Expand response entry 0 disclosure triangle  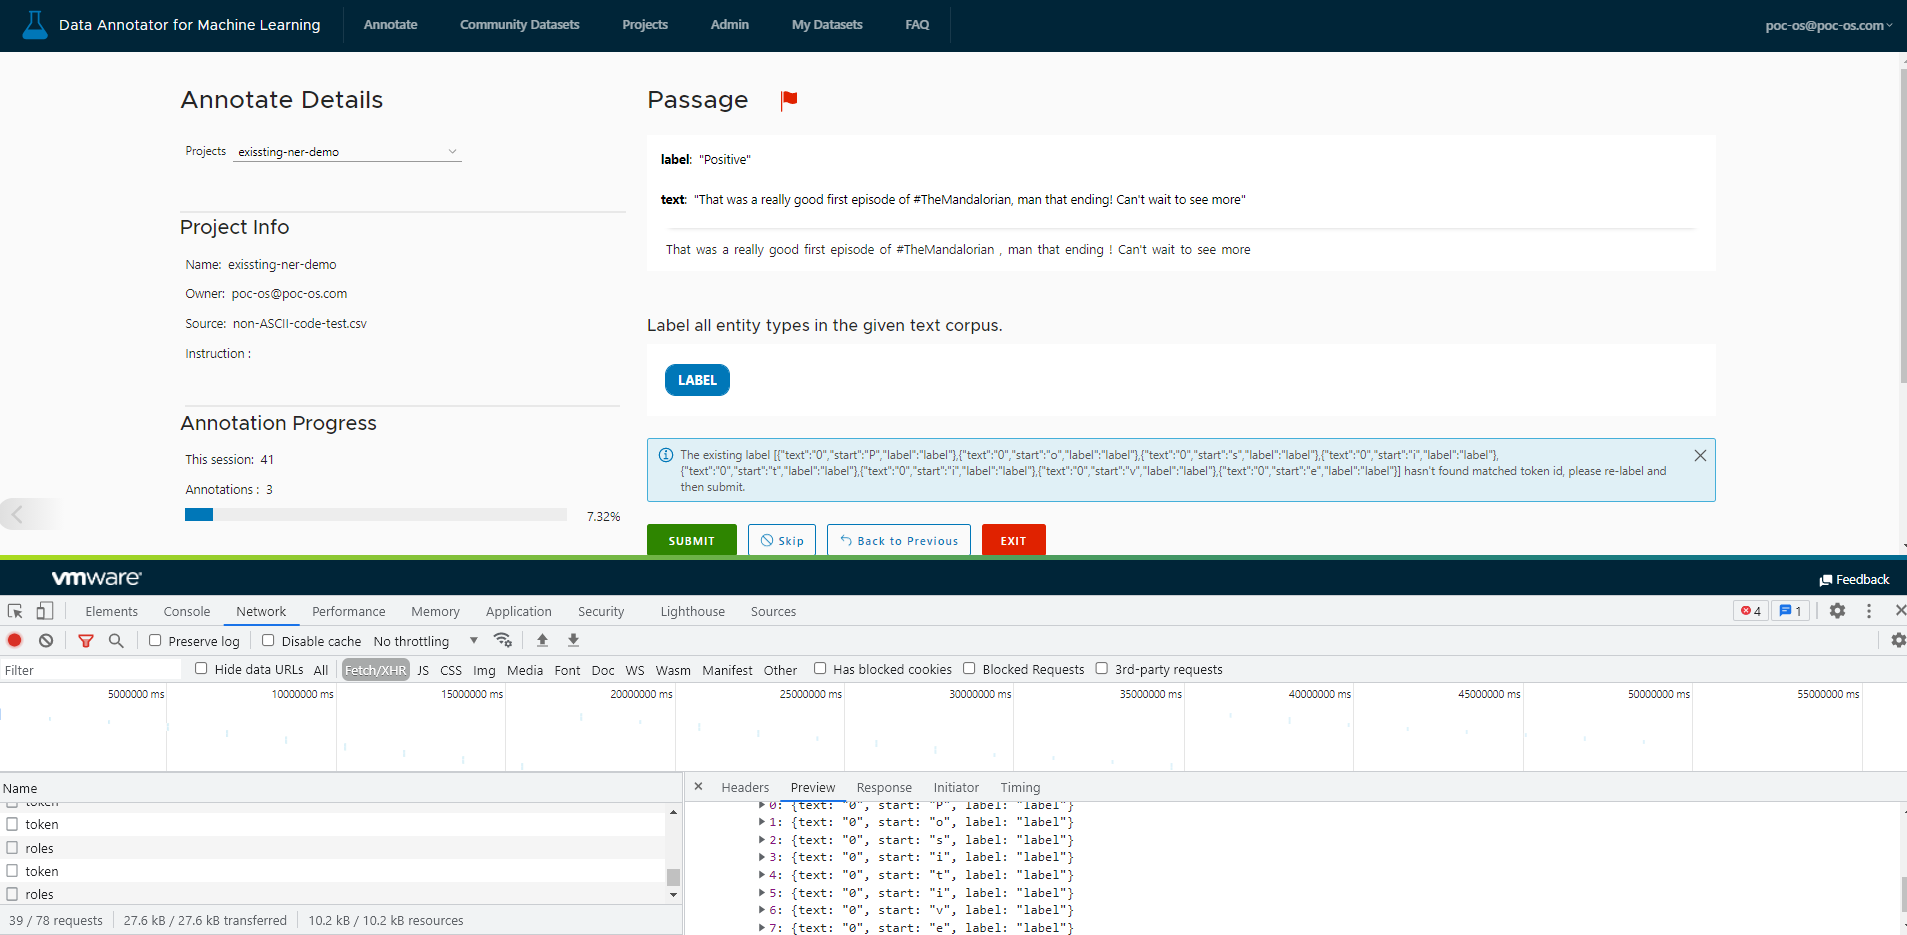coord(761,805)
